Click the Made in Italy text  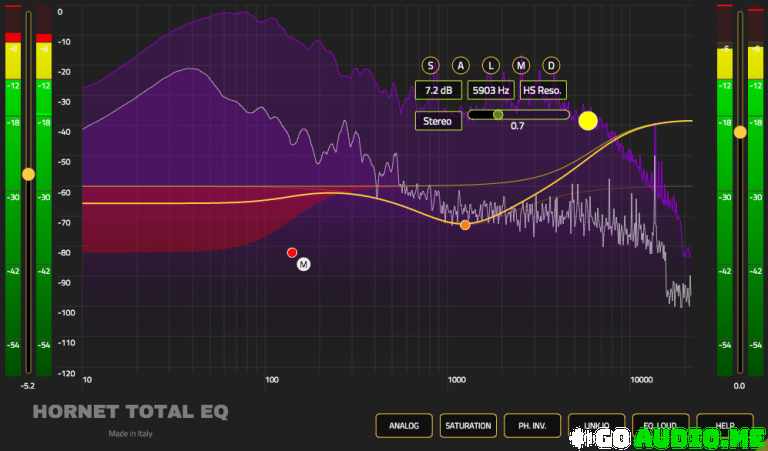[130, 433]
